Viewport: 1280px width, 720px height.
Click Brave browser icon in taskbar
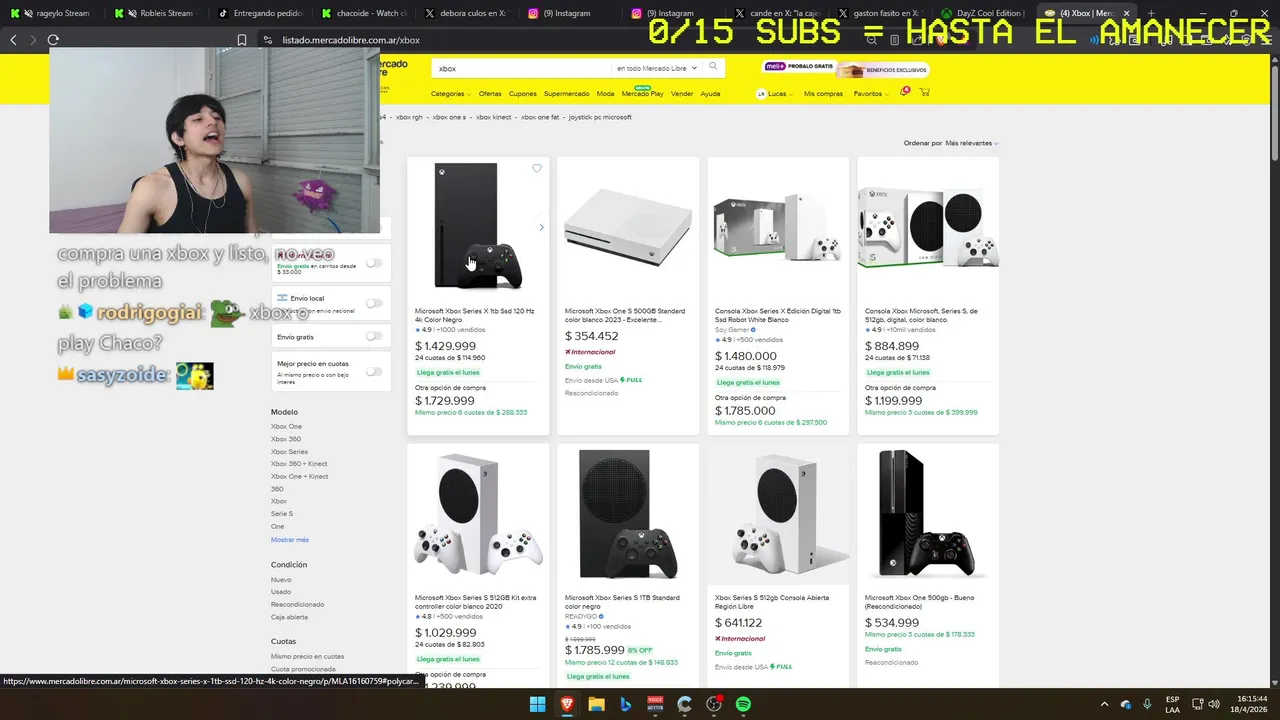pos(567,704)
